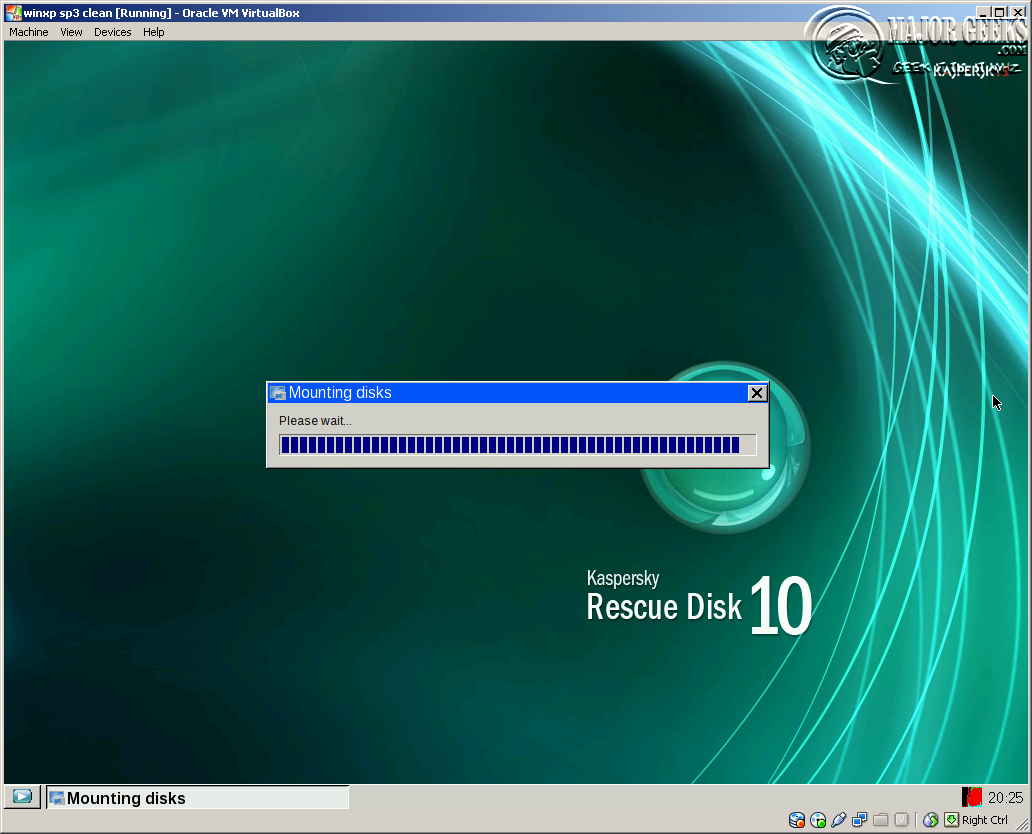Open the shared folders status icon
Viewport: 1032px width, 834px height.
click(882, 820)
